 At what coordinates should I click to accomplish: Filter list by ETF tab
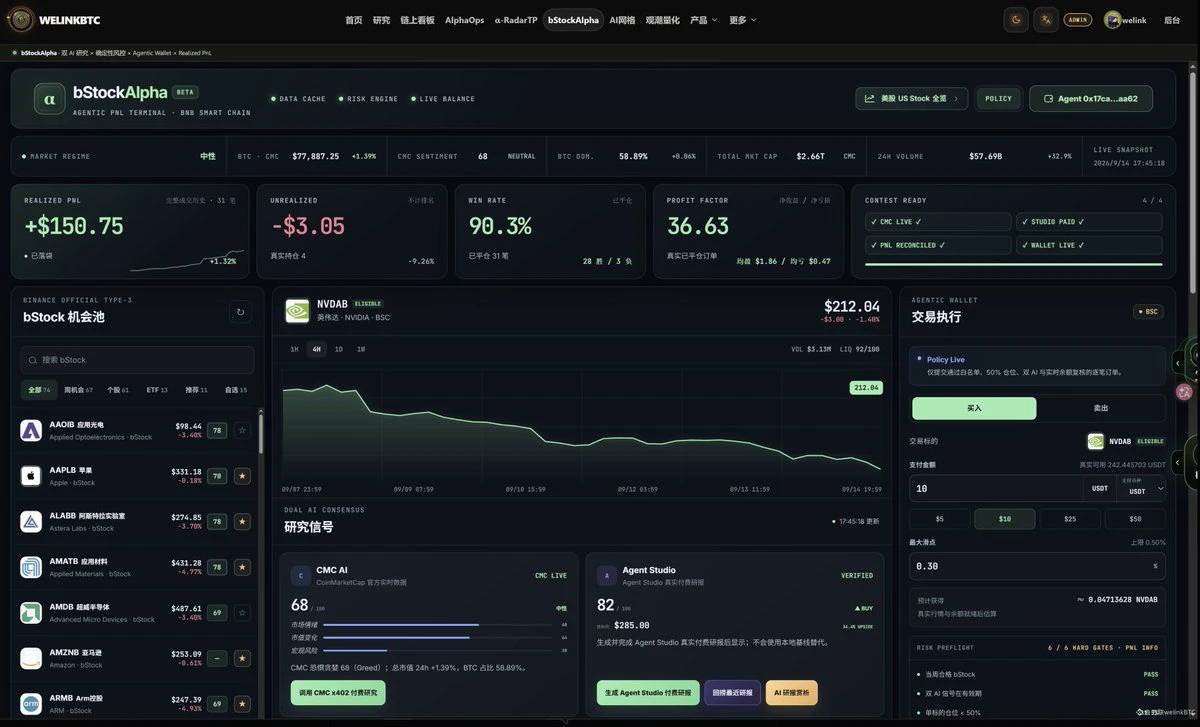(x=157, y=389)
